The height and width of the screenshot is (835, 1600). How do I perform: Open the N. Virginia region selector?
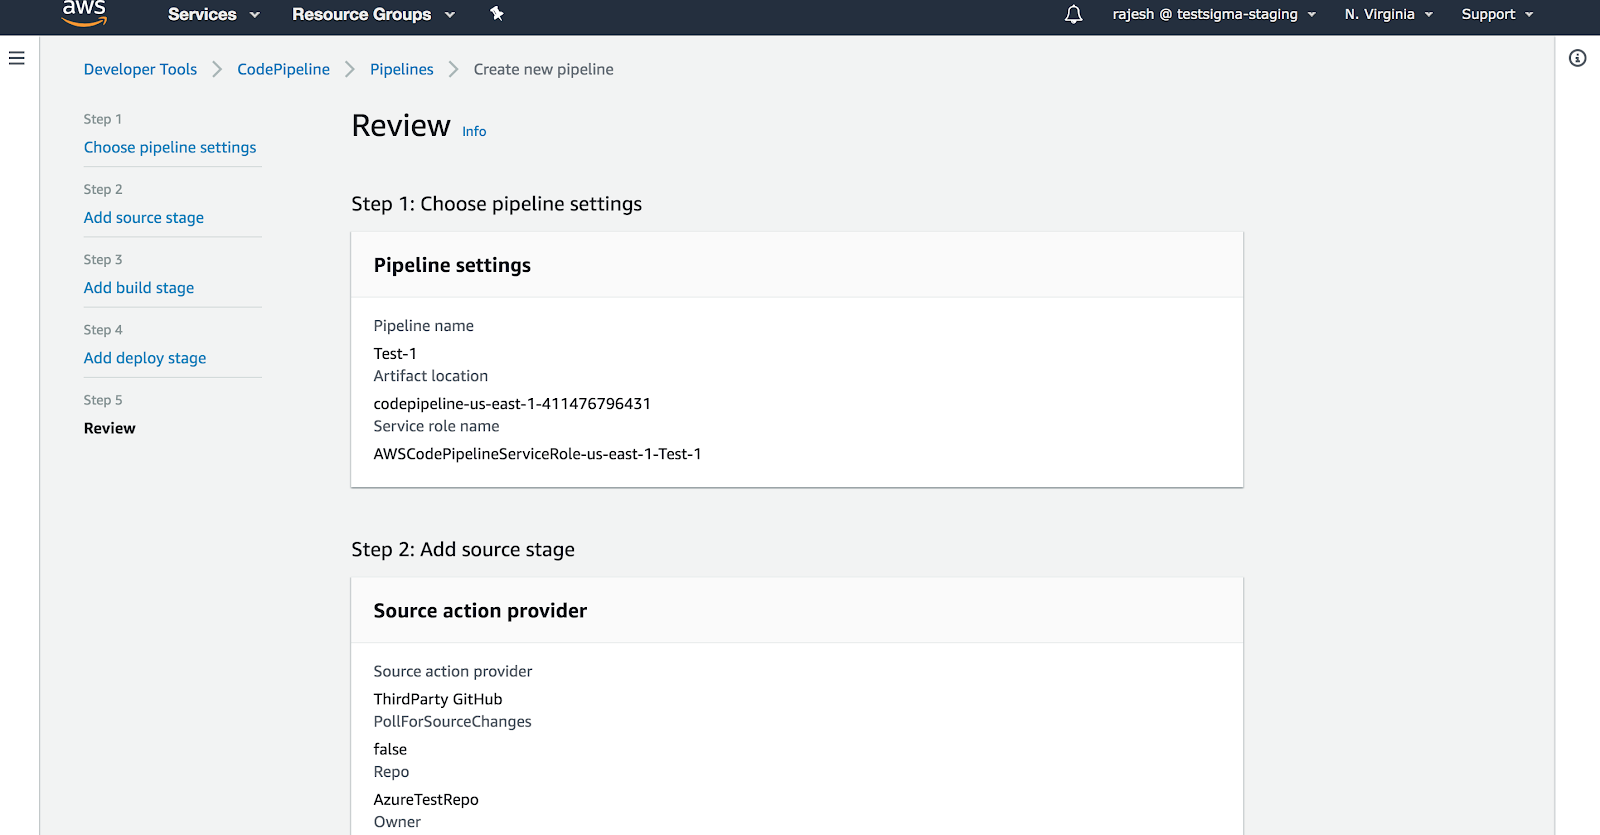(1389, 14)
